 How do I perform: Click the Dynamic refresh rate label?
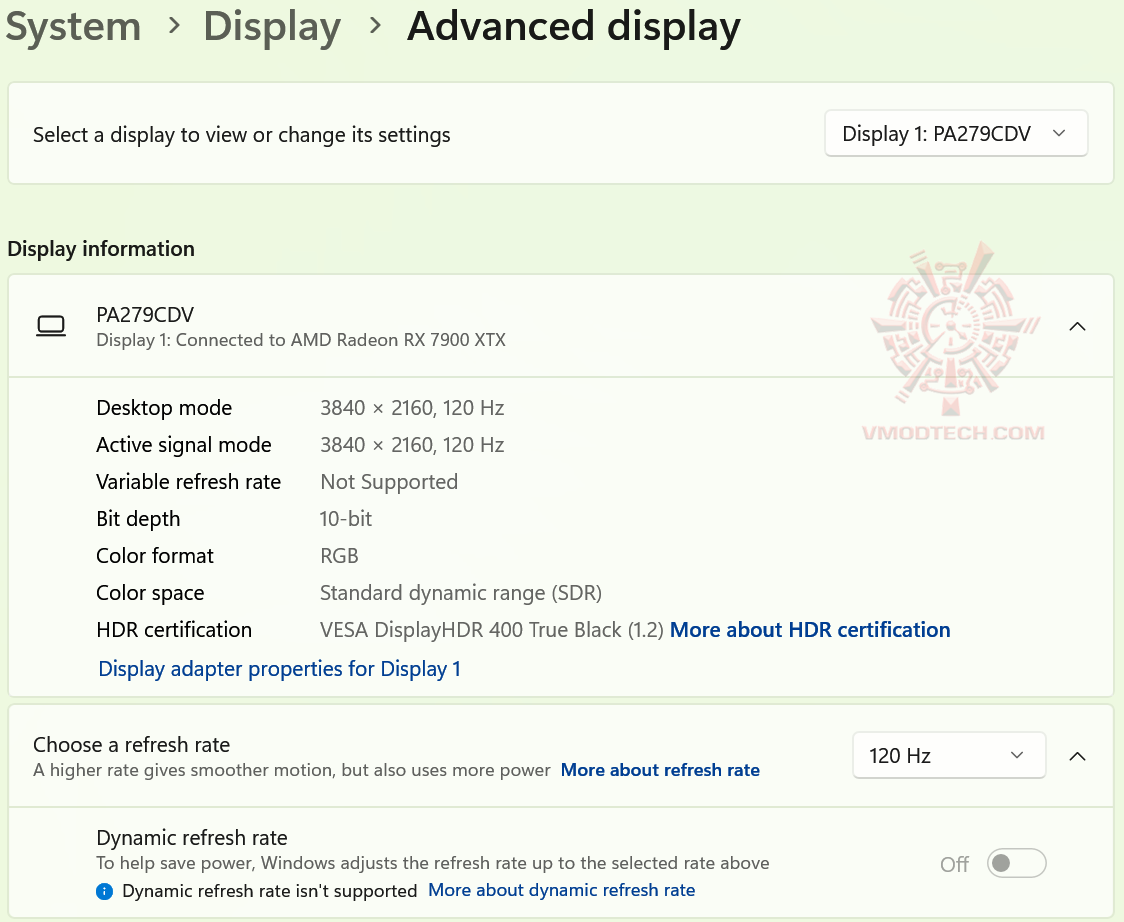tap(191, 837)
